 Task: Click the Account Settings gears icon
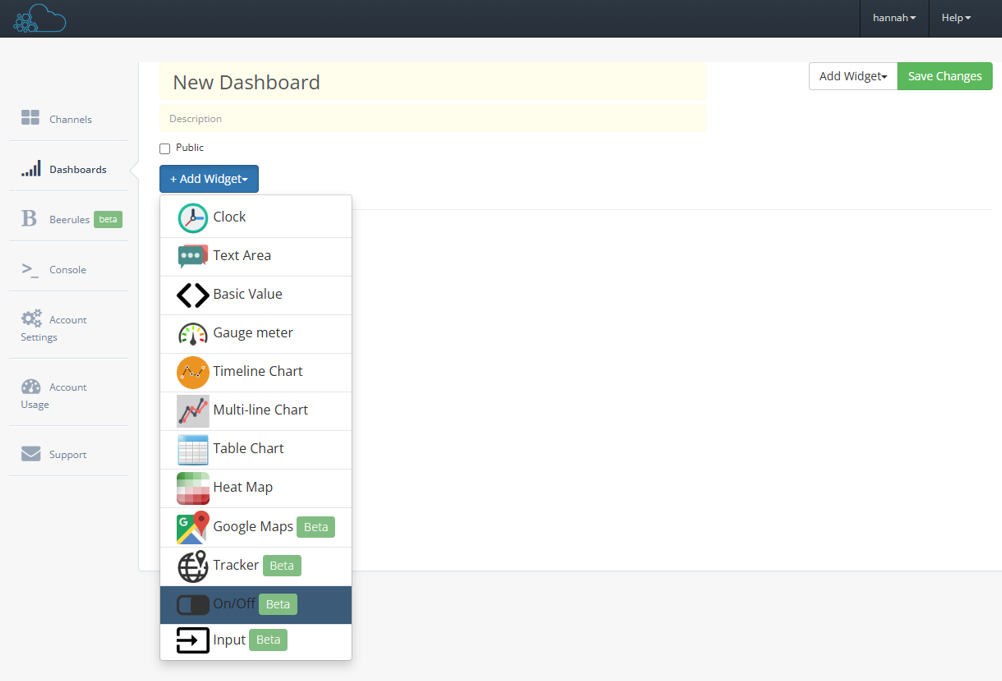click(31, 318)
